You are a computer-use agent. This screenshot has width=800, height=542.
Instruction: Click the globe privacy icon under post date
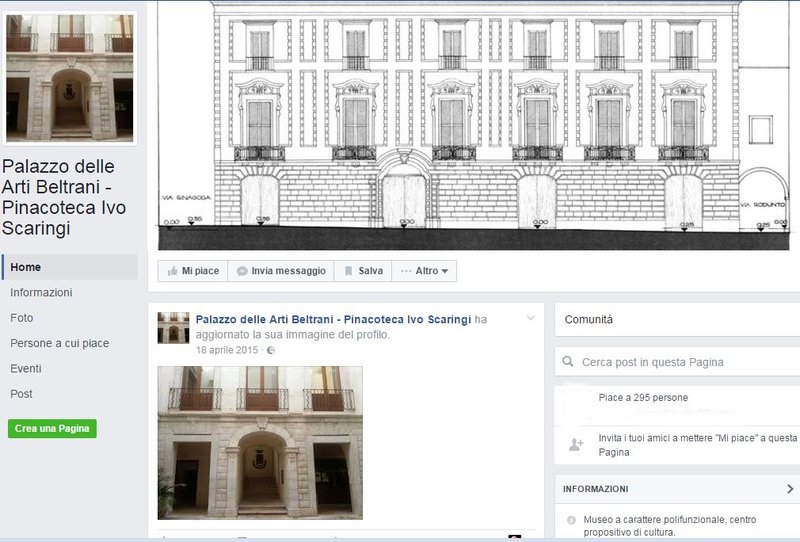point(270,350)
